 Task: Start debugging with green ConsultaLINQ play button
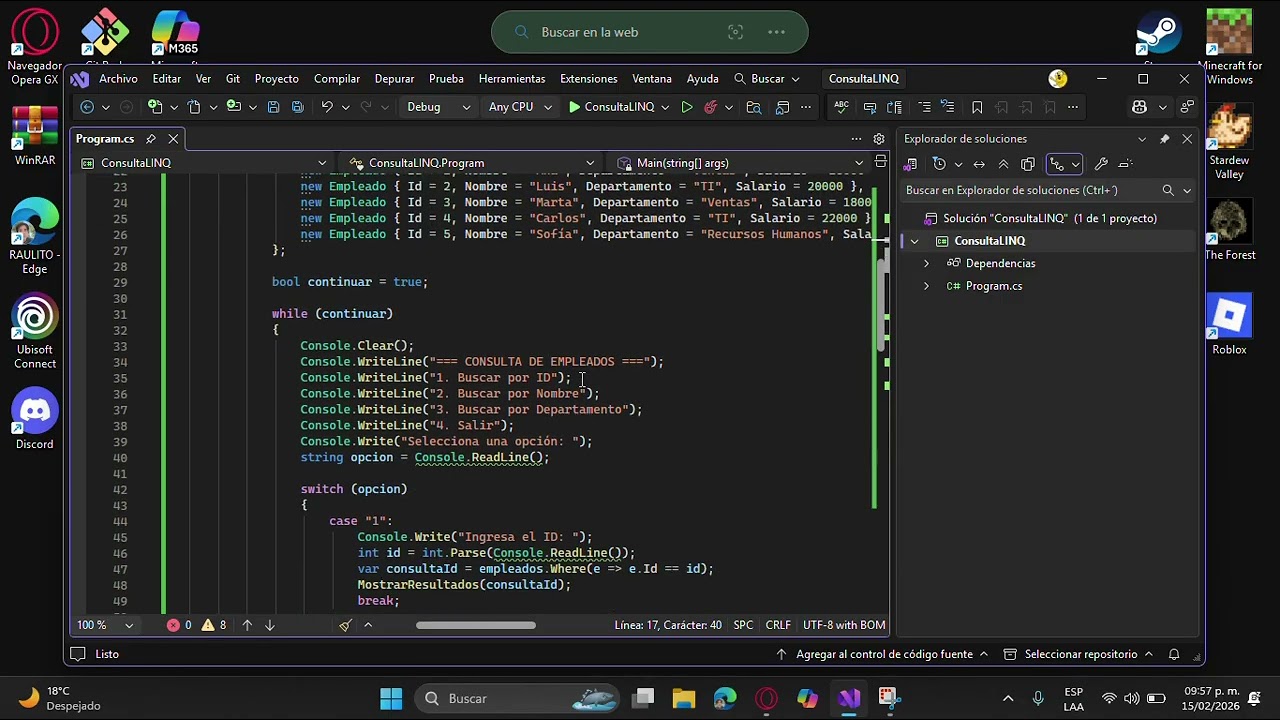click(611, 107)
